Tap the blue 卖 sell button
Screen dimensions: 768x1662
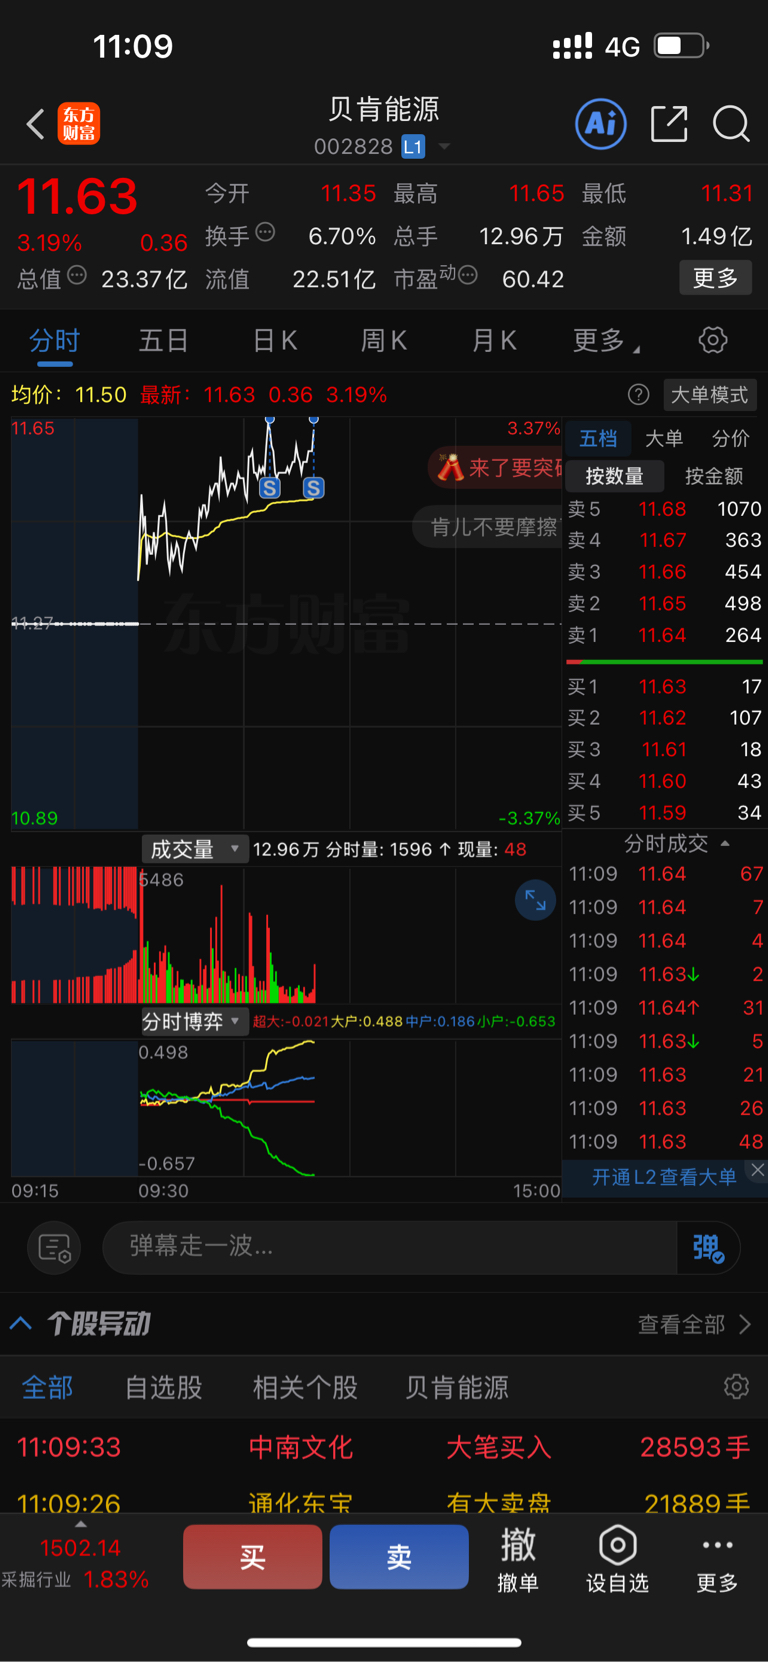pyautogui.click(x=399, y=1557)
